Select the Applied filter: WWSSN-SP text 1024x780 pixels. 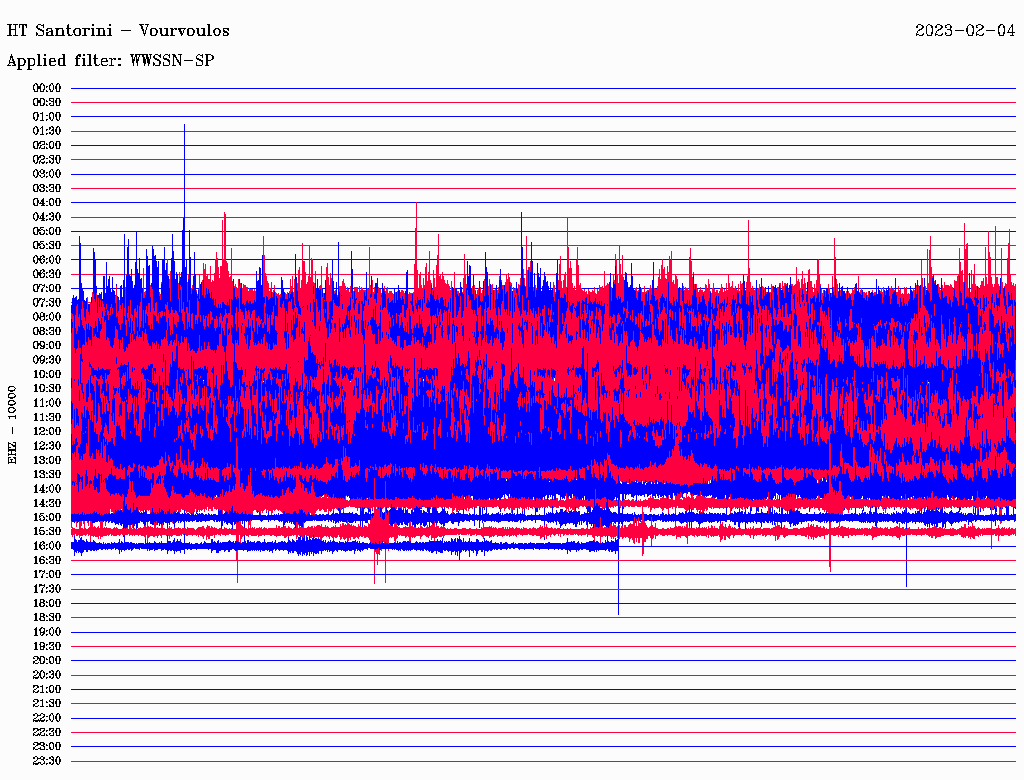click(x=110, y=61)
